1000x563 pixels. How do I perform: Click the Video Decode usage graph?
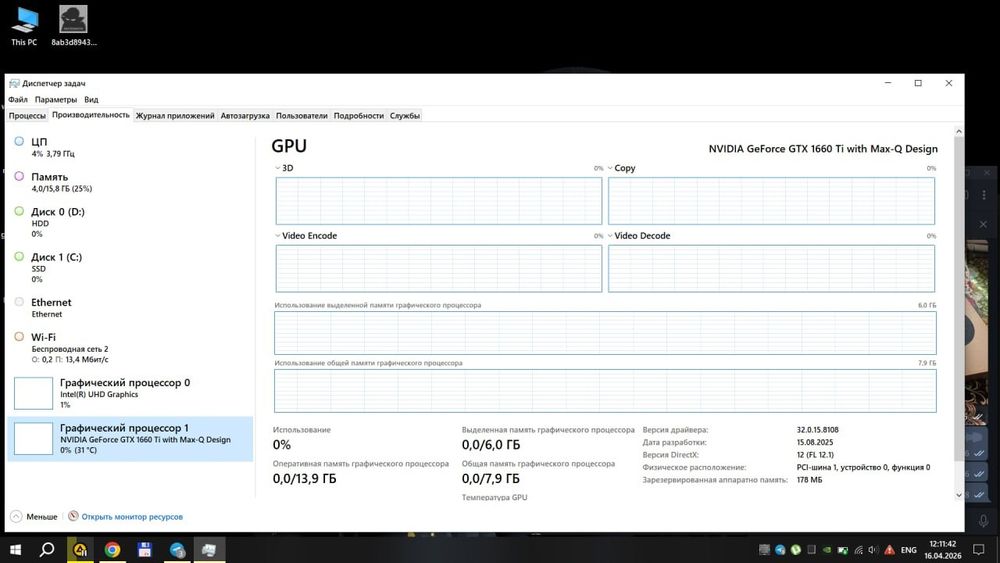pyautogui.click(x=771, y=268)
